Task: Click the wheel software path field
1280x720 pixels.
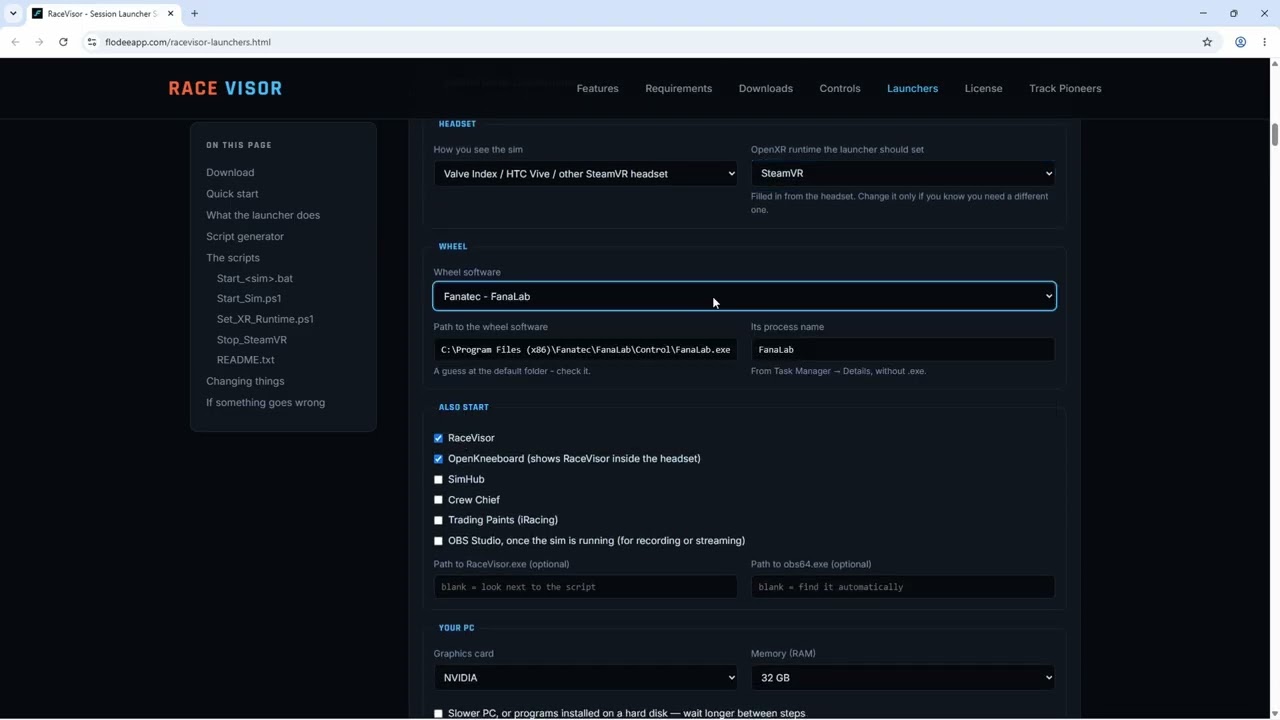Action: point(586,350)
